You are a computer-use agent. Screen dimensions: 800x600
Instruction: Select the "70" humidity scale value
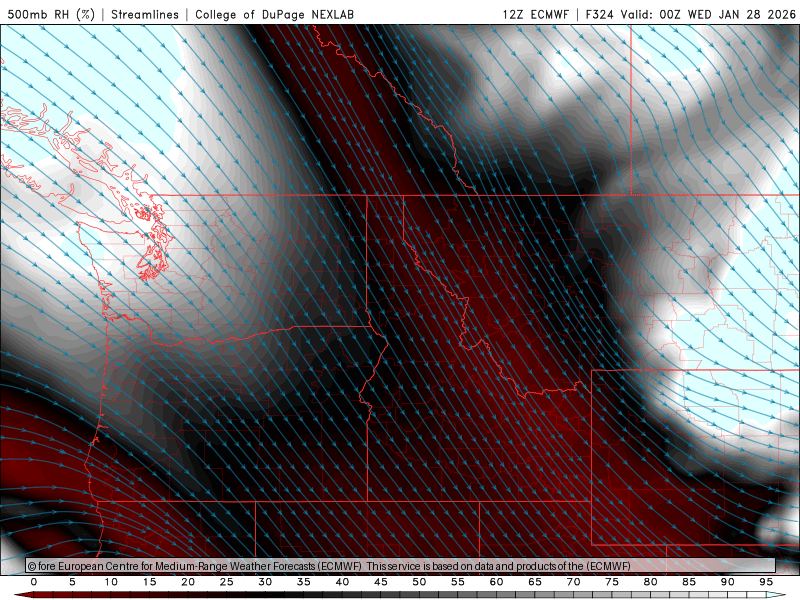point(573,582)
